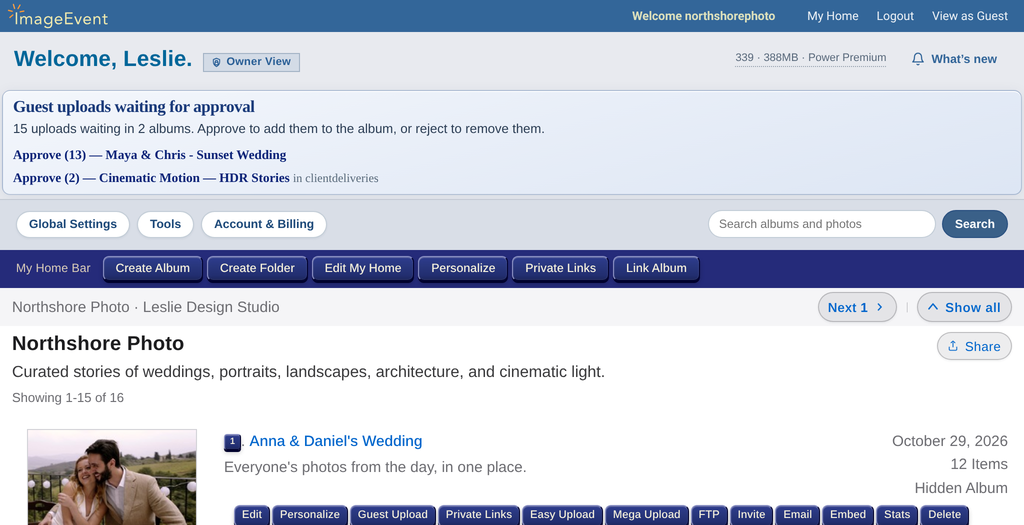Click Create Album in My Home Bar
This screenshot has width=1024, height=525.
pyautogui.click(x=153, y=268)
